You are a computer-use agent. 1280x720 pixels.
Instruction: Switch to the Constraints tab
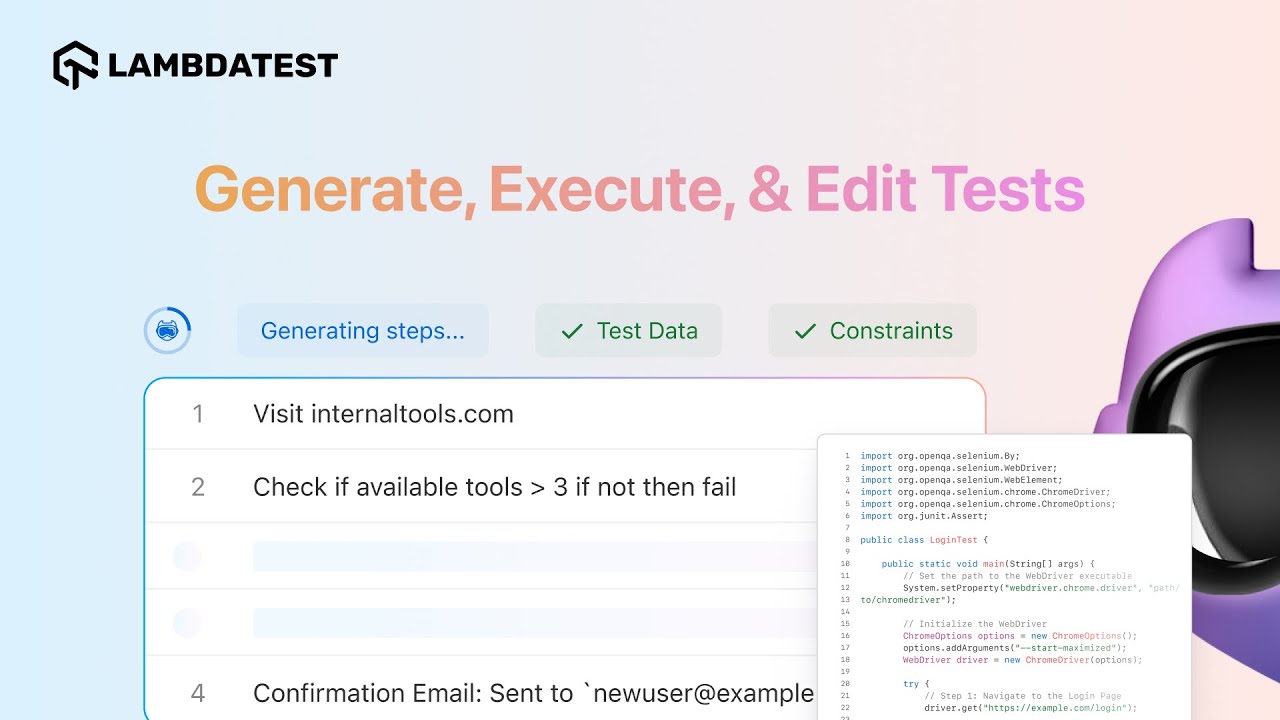872,331
